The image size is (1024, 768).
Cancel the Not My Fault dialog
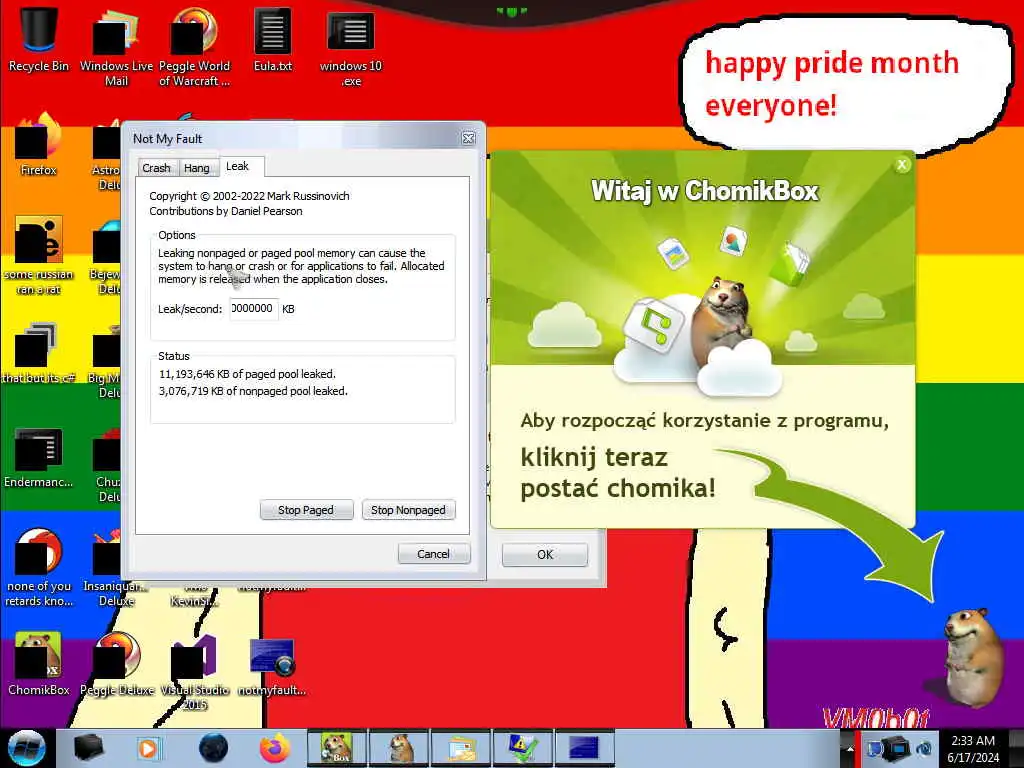point(434,554)
